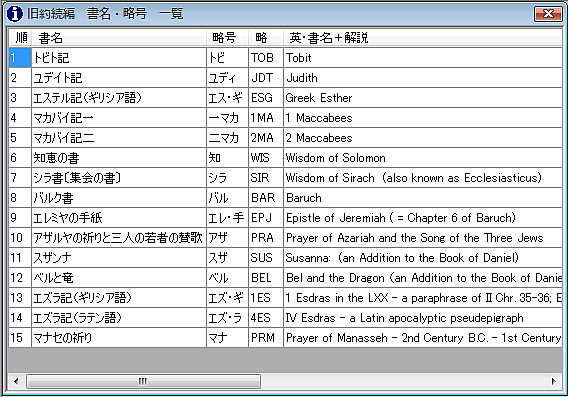The image size is (568, 397).
Task: Select the highlighted row number 1 cell
Action: point(20,58)
